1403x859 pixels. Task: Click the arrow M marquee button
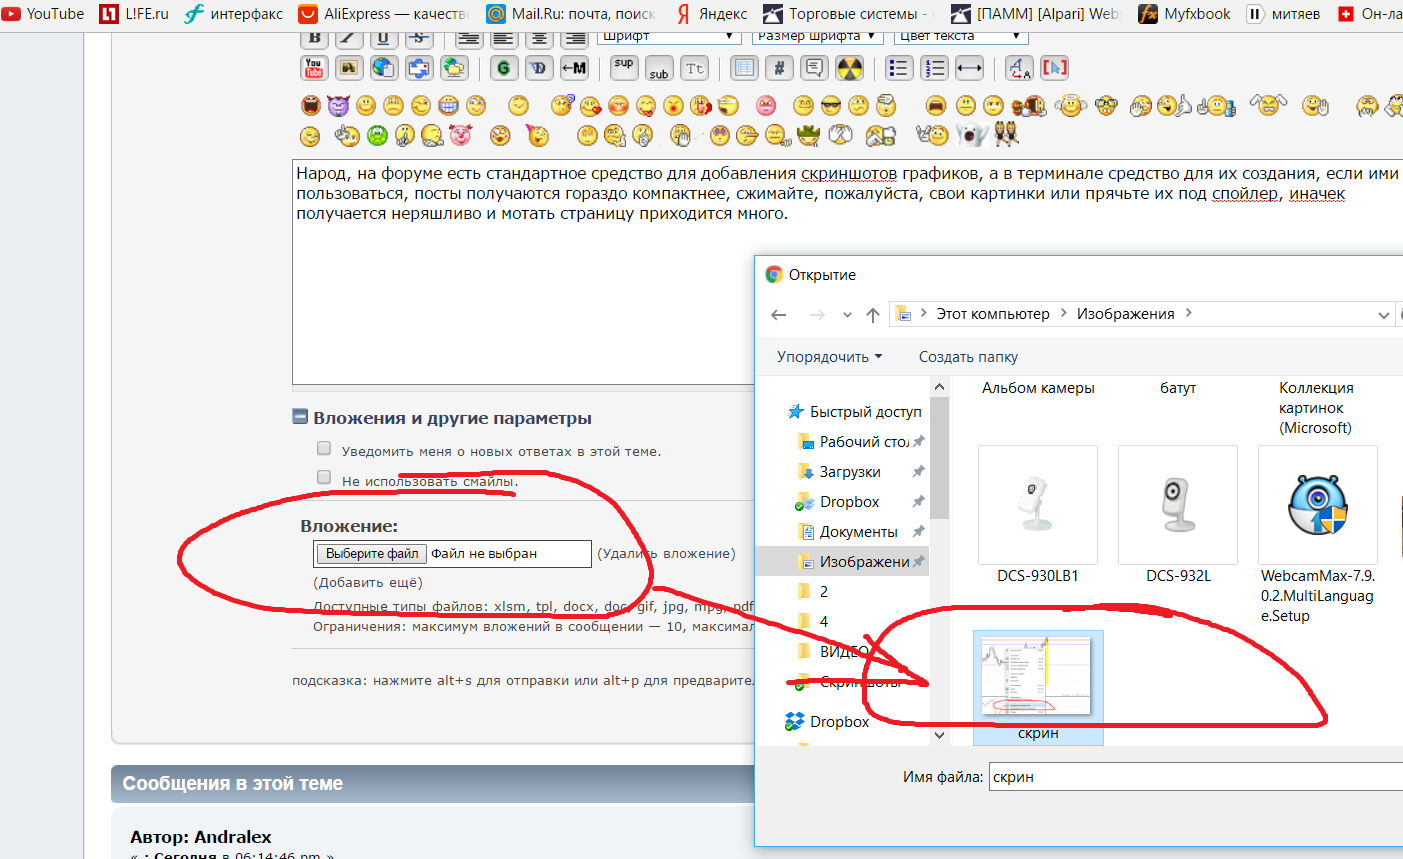[574, 68]
